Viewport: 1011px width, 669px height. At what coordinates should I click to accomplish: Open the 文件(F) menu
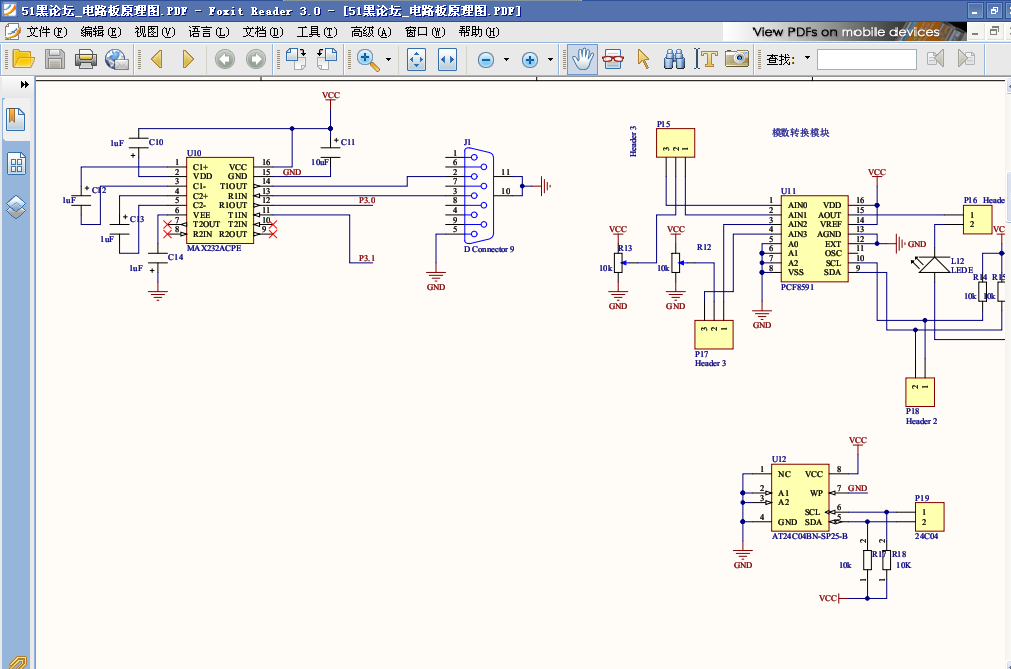coord(46,32)
